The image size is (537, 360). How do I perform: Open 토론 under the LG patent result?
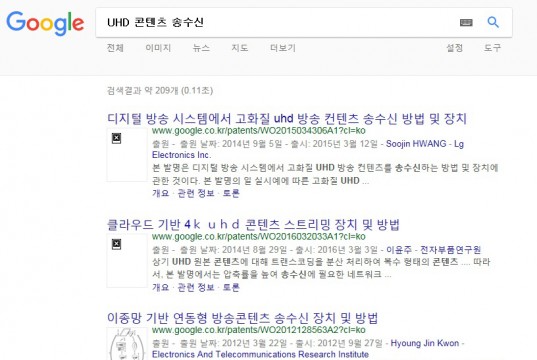(x=231, y=193)
